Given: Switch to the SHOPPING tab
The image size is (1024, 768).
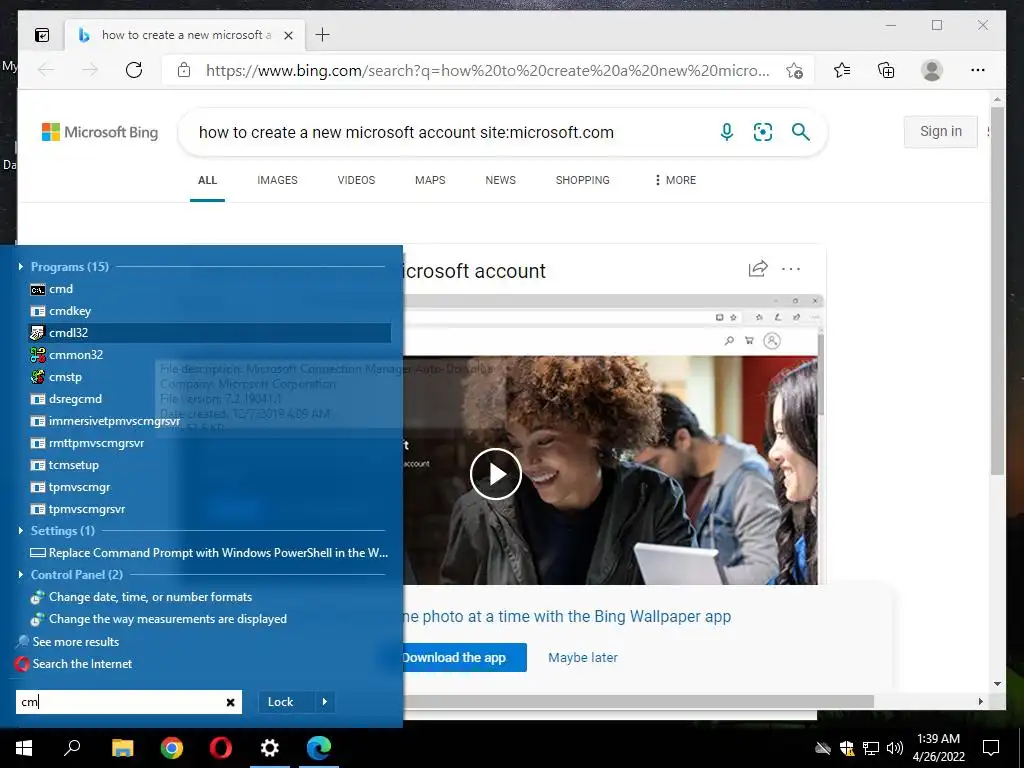Looking at the screenshot, I should pos(583,180).
